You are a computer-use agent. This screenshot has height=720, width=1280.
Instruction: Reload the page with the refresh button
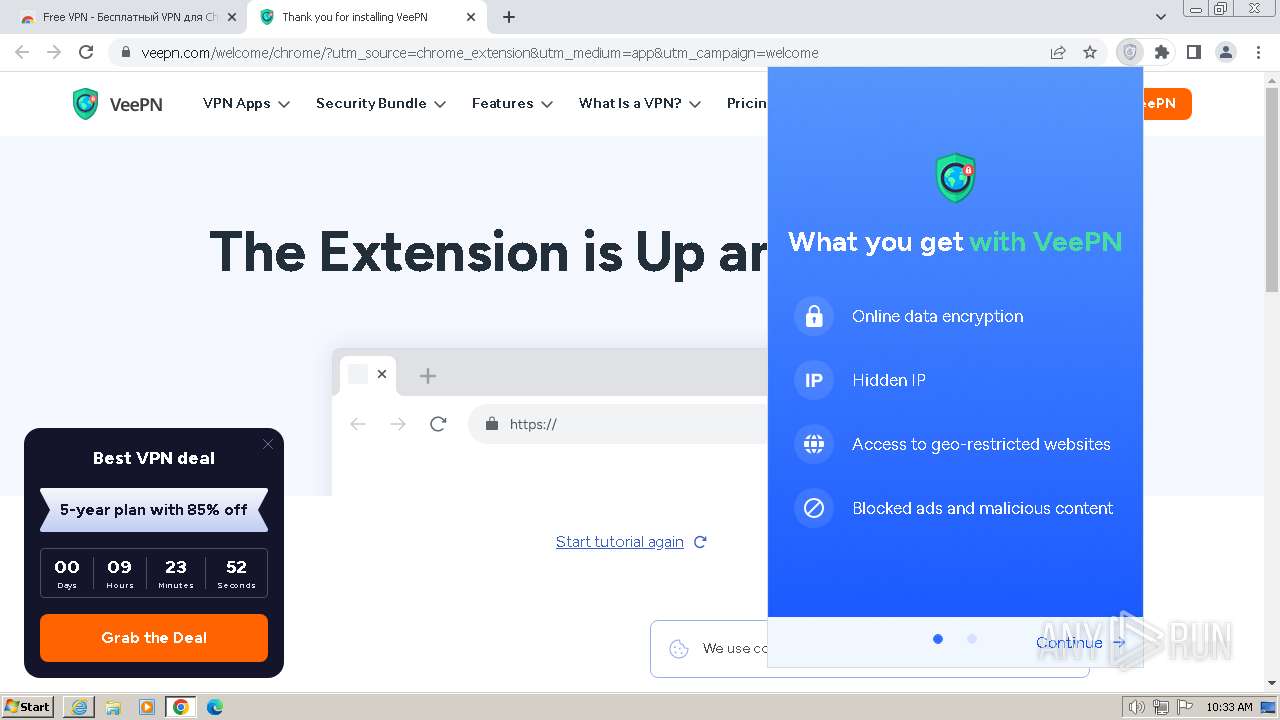86,53
